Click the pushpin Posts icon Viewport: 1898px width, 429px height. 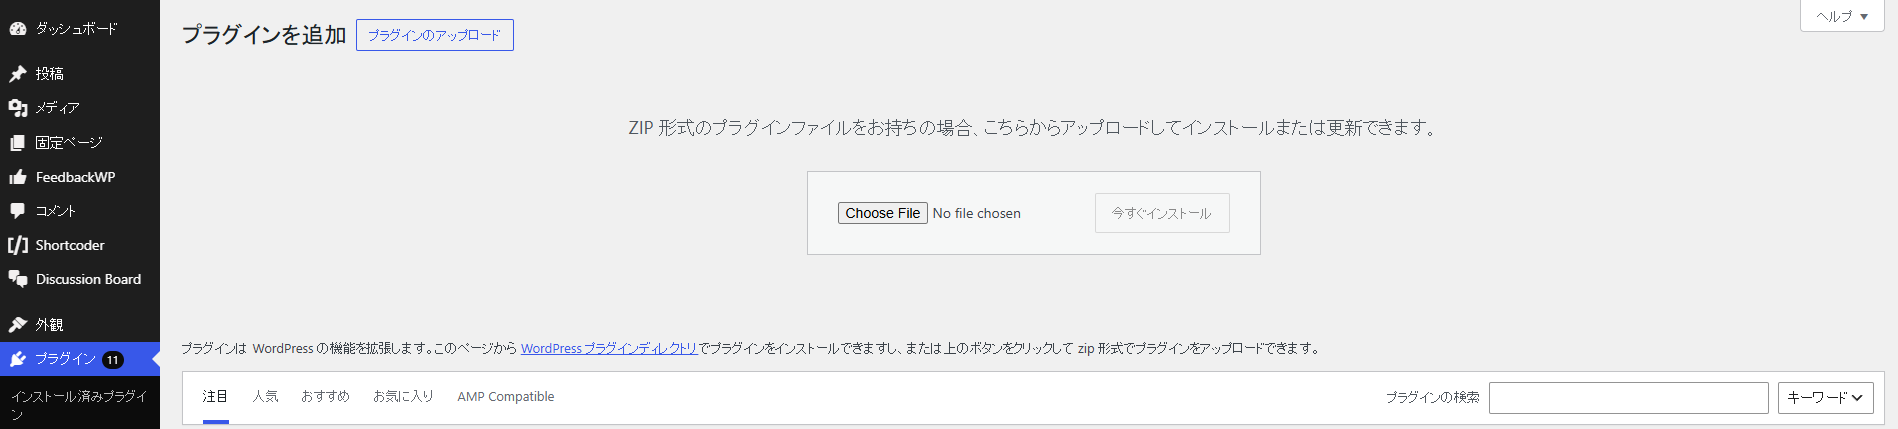tap(18, 74)
